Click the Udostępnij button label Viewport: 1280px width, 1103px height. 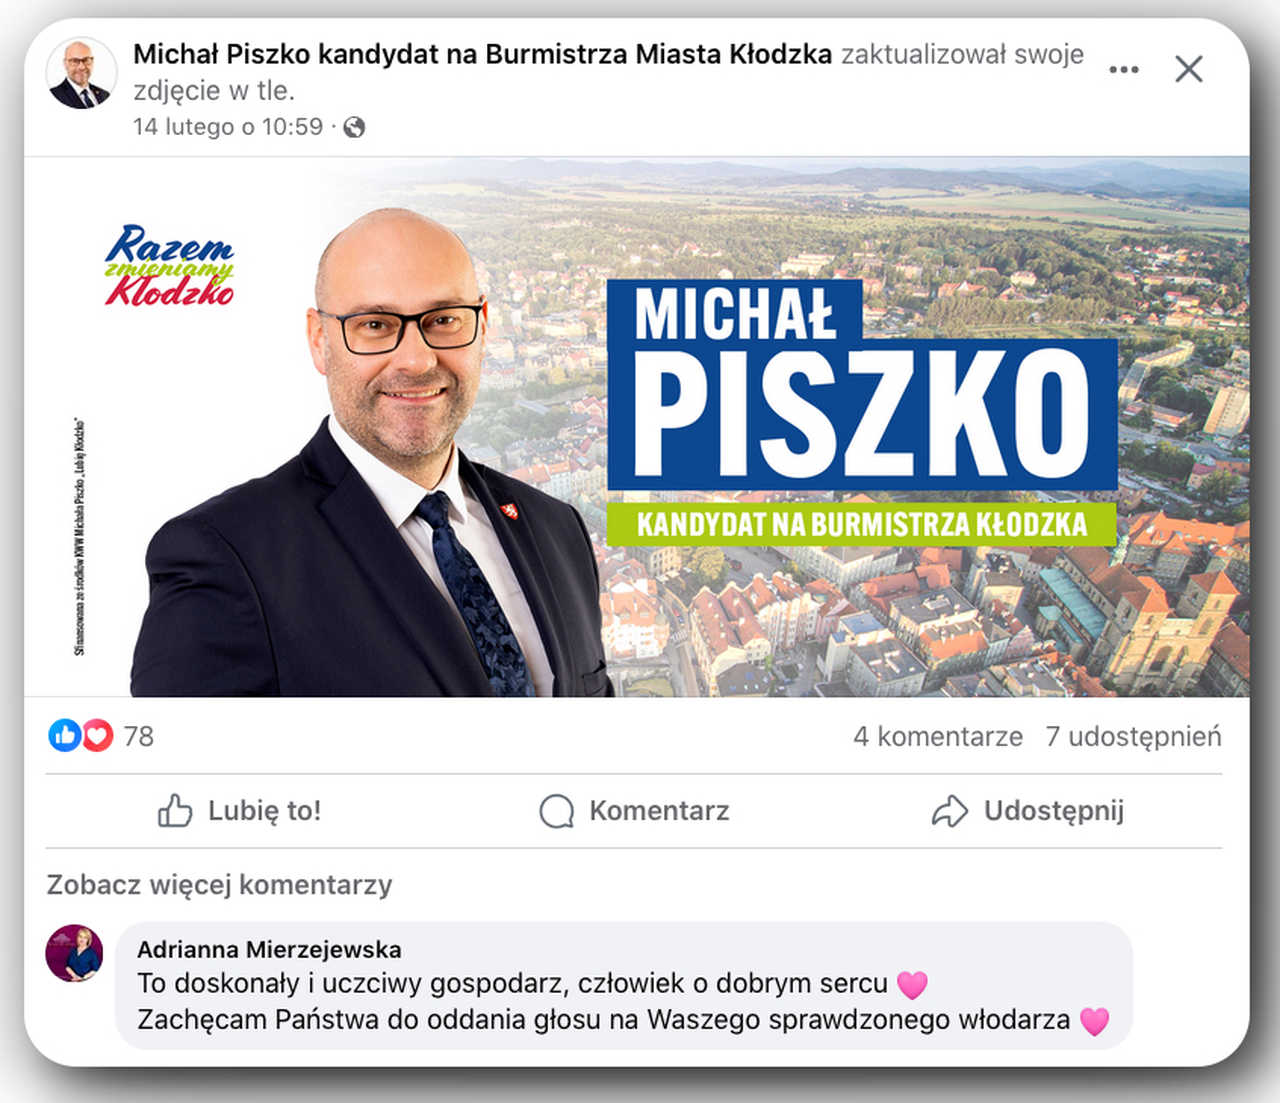[1054, 811]
